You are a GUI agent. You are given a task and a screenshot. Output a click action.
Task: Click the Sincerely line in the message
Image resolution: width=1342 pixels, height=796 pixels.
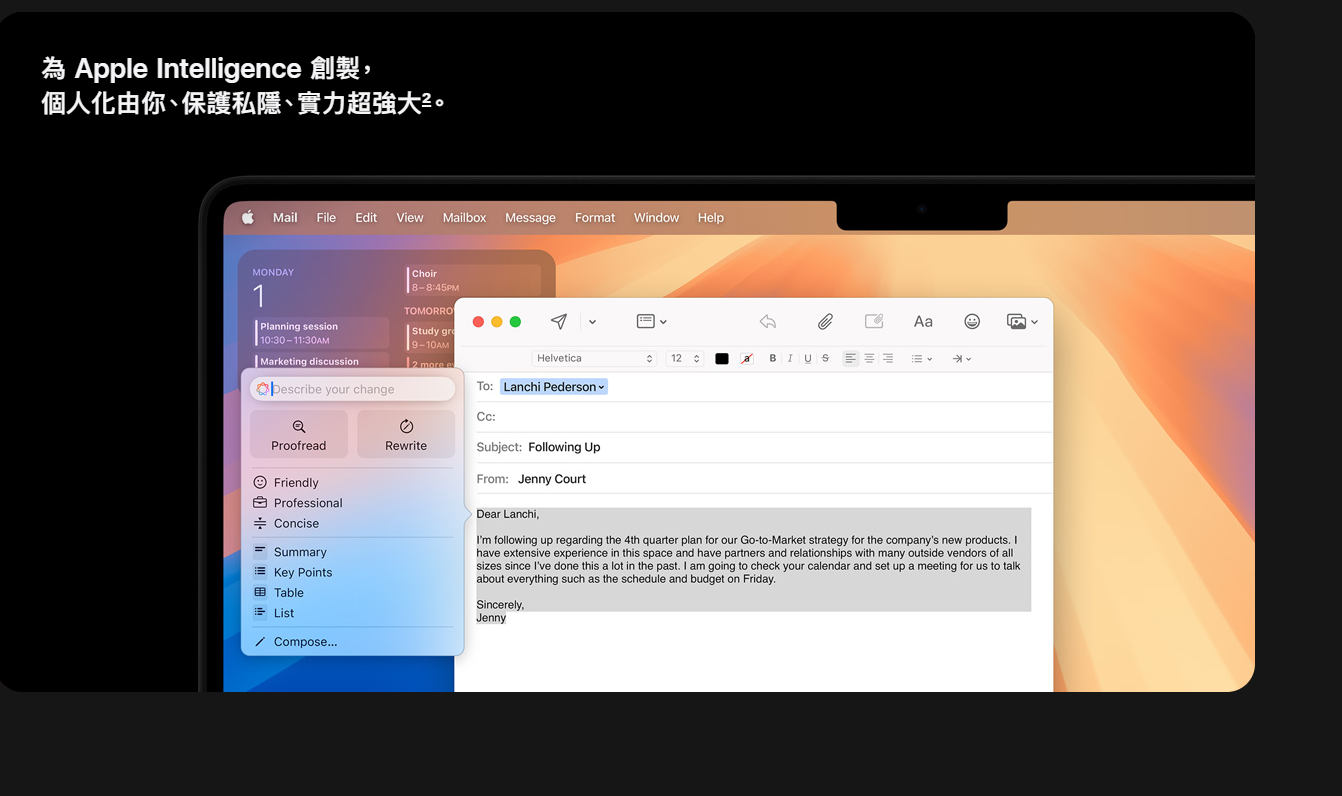500,605
